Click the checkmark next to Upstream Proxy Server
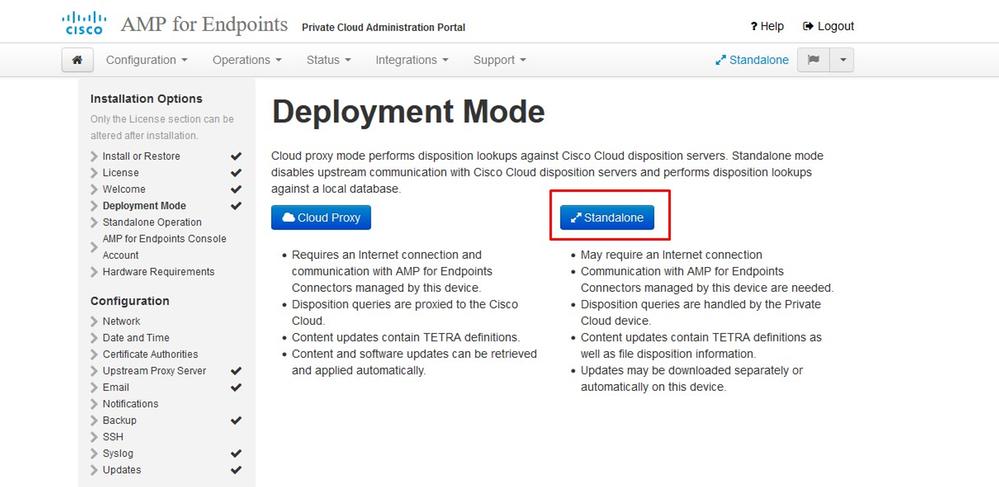Viewport: 999px width, 487px height. (236, 371)
